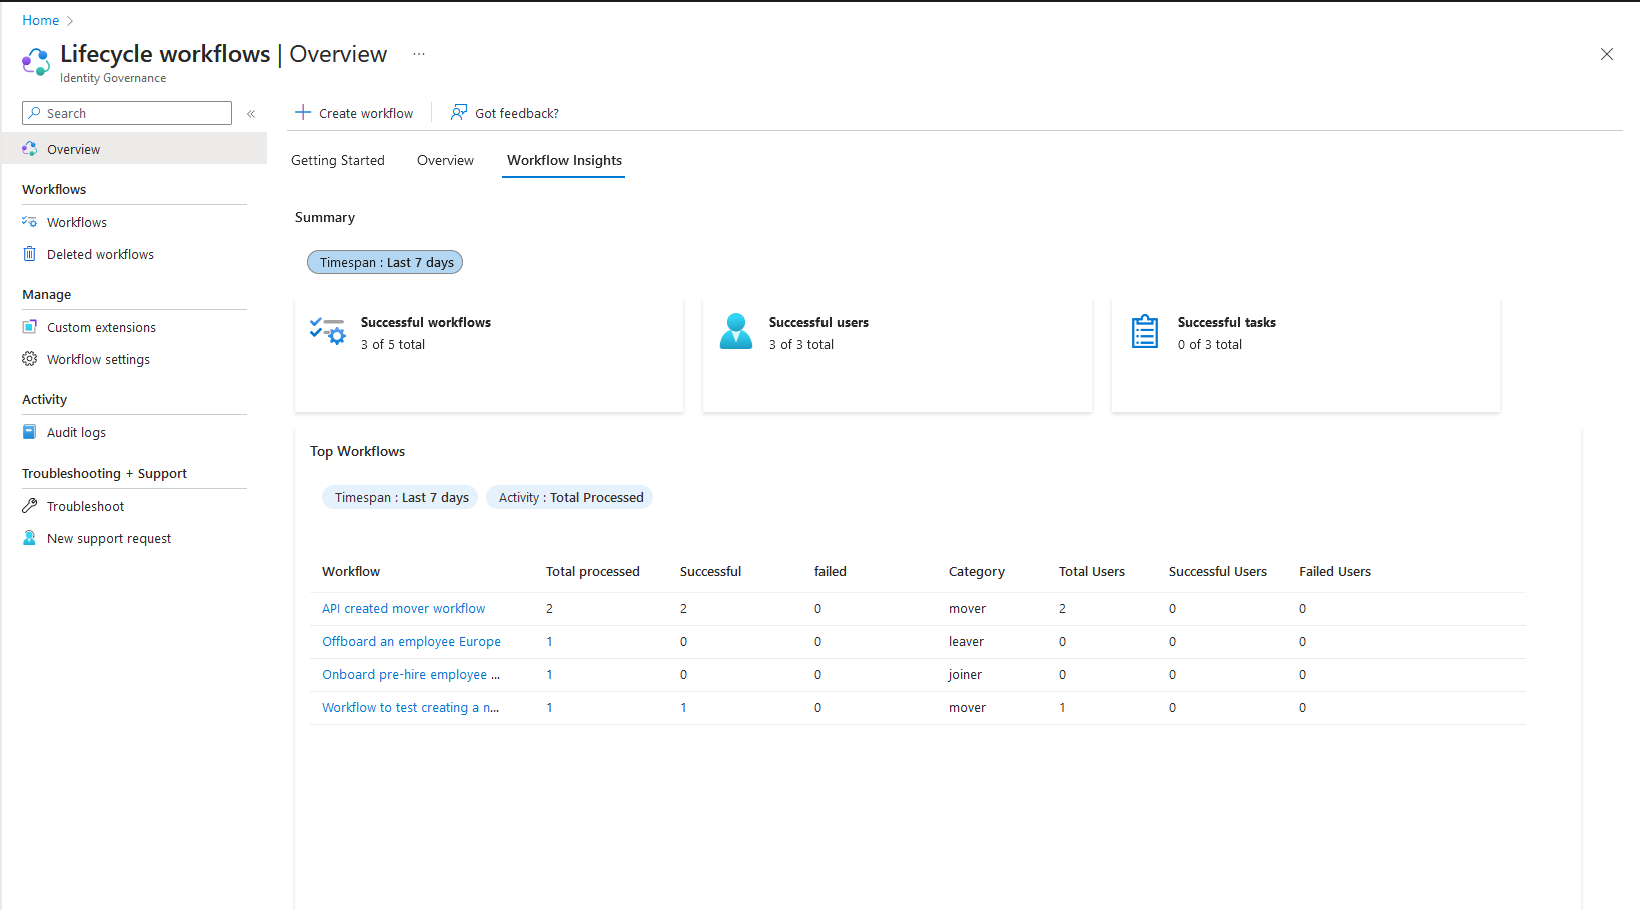Select Deleted workflows in the sidebar

coord(100,254)
